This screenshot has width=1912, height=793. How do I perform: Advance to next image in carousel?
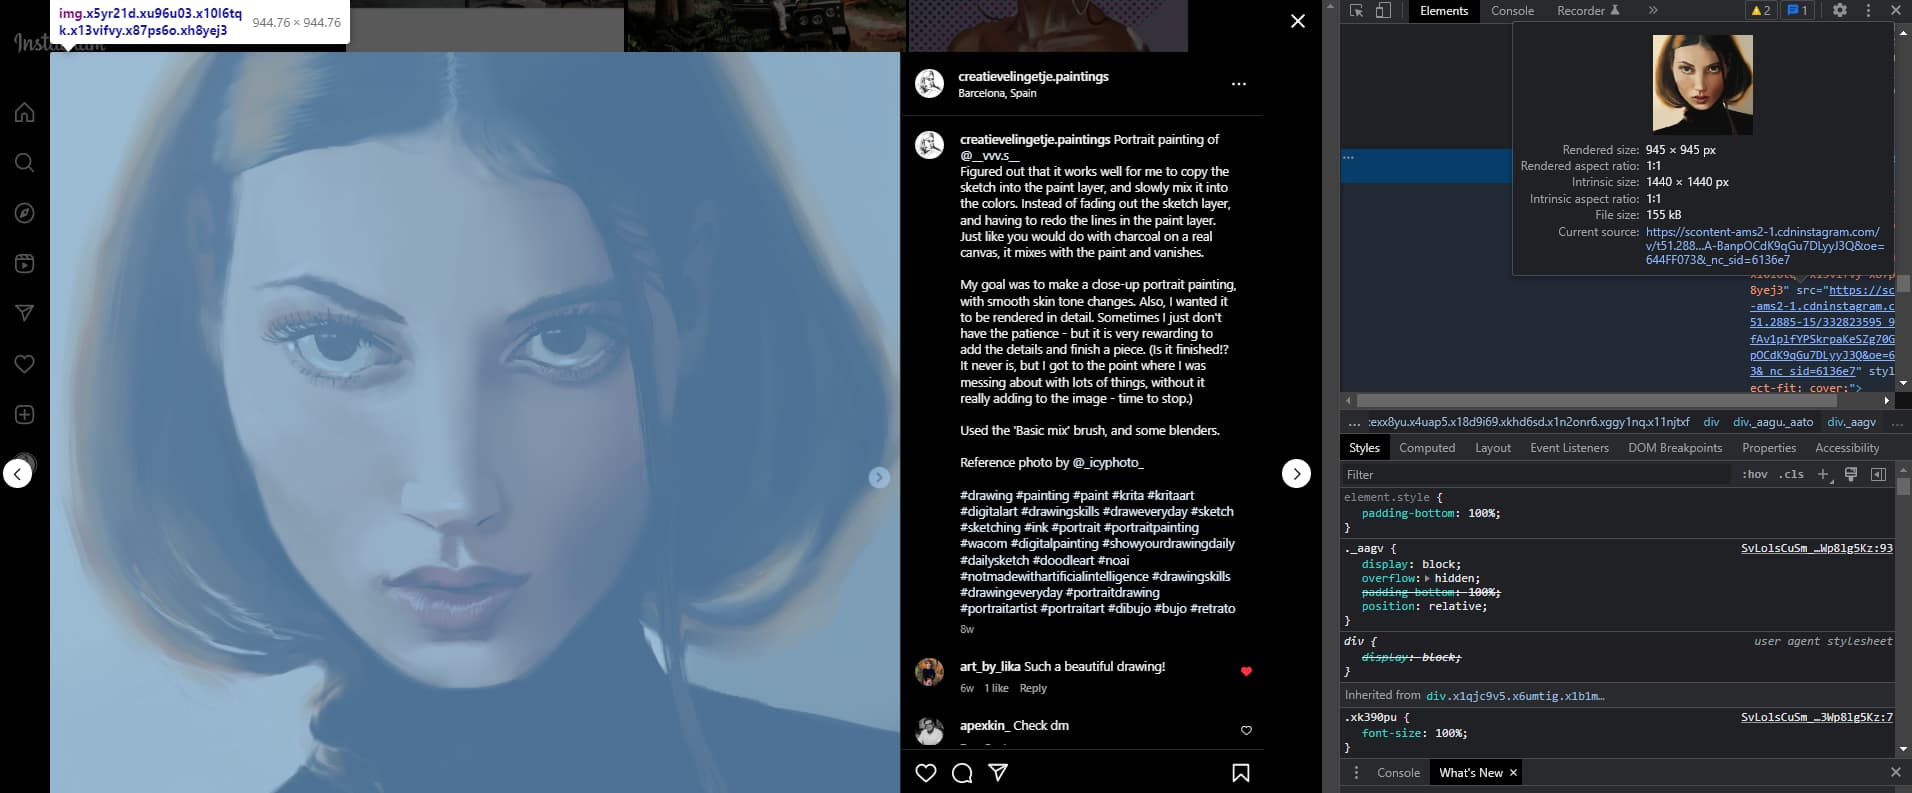[x=879, y=477]
